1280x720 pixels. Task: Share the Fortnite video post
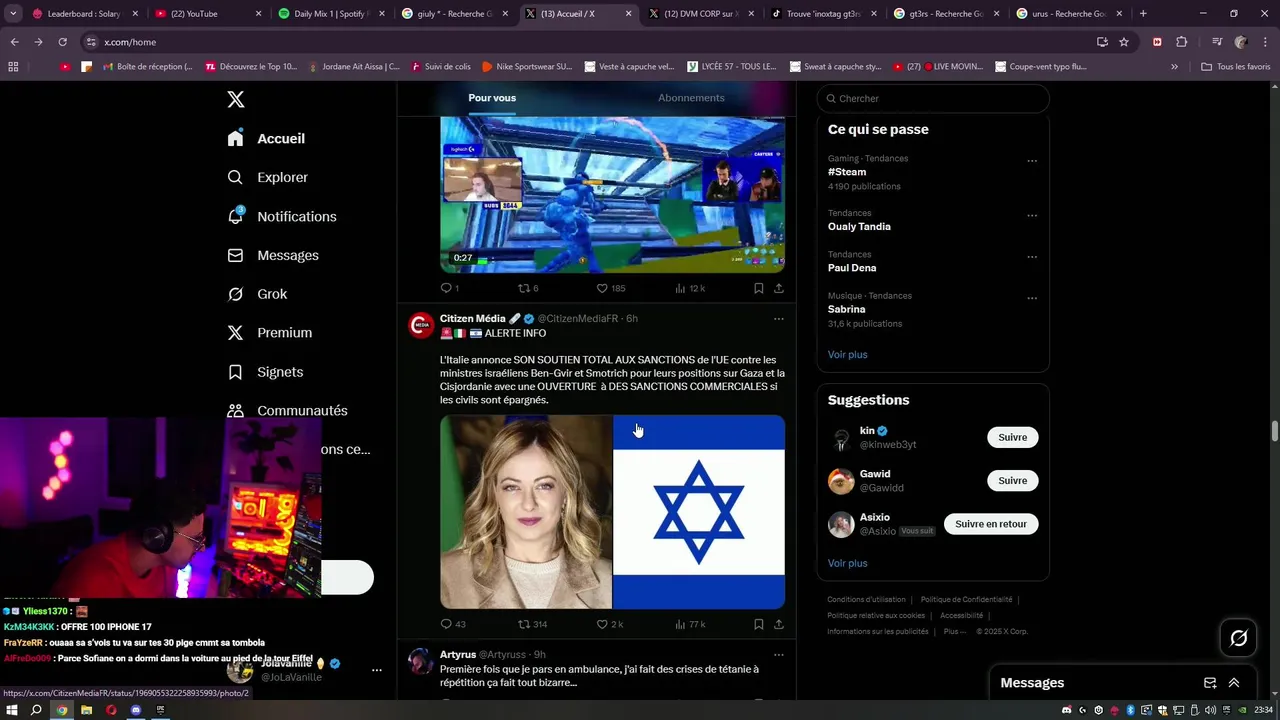pos(779,288)
